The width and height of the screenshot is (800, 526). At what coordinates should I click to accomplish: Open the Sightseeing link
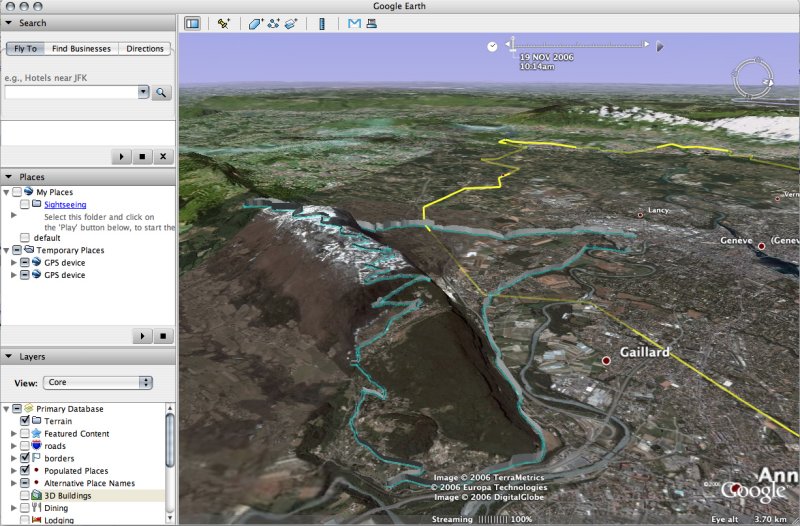(65, 205)
